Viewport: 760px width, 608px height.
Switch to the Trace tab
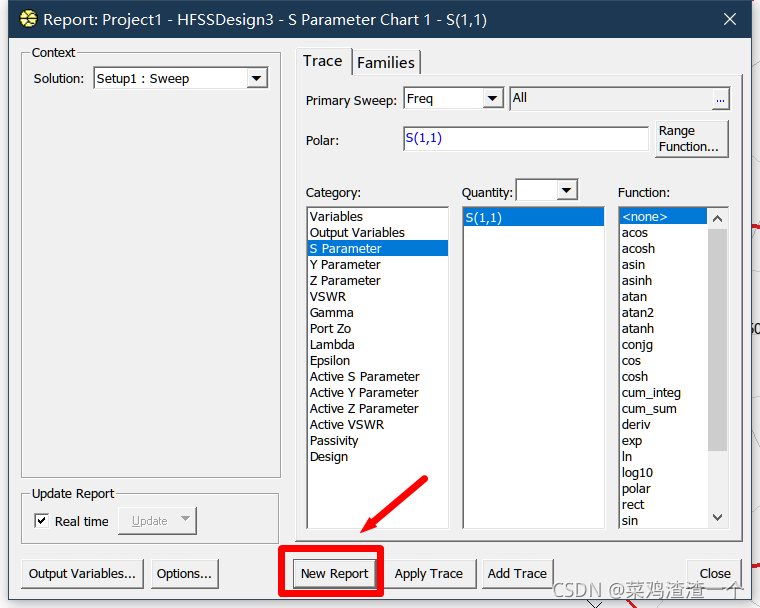click(x=323, y=61)
